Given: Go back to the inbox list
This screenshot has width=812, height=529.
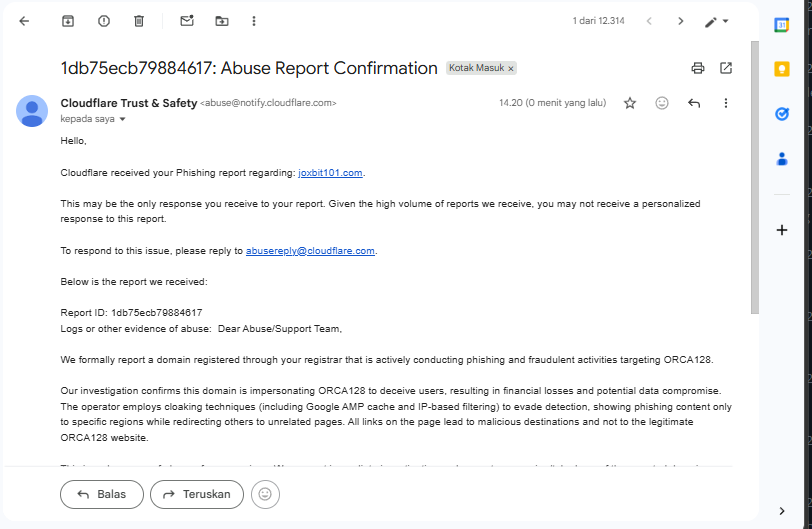Looking at the screenshot, I should pos(24,21).
